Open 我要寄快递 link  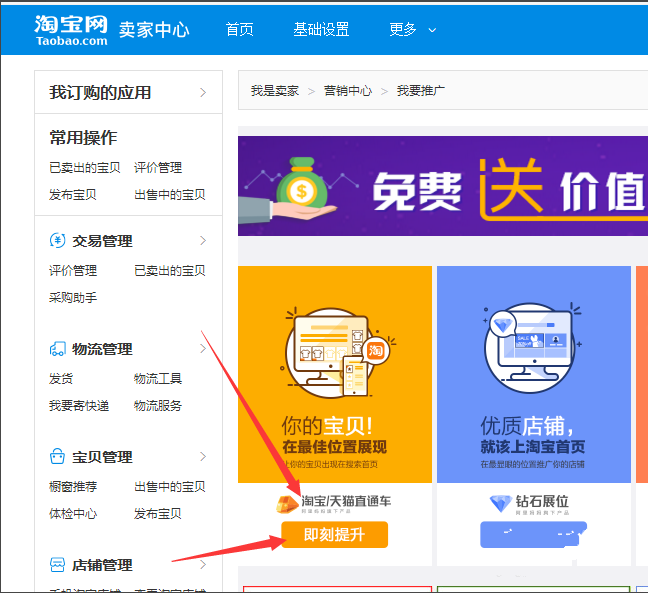(79, 405)
